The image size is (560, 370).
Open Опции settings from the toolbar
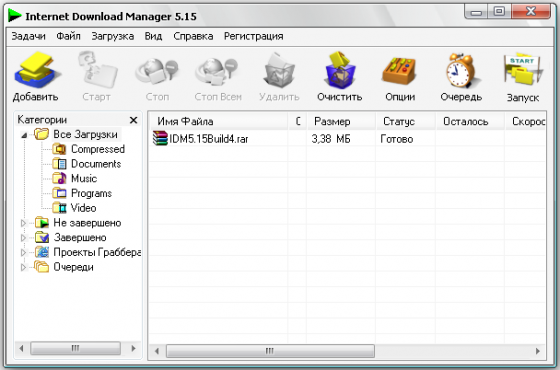tap(399, 71)
